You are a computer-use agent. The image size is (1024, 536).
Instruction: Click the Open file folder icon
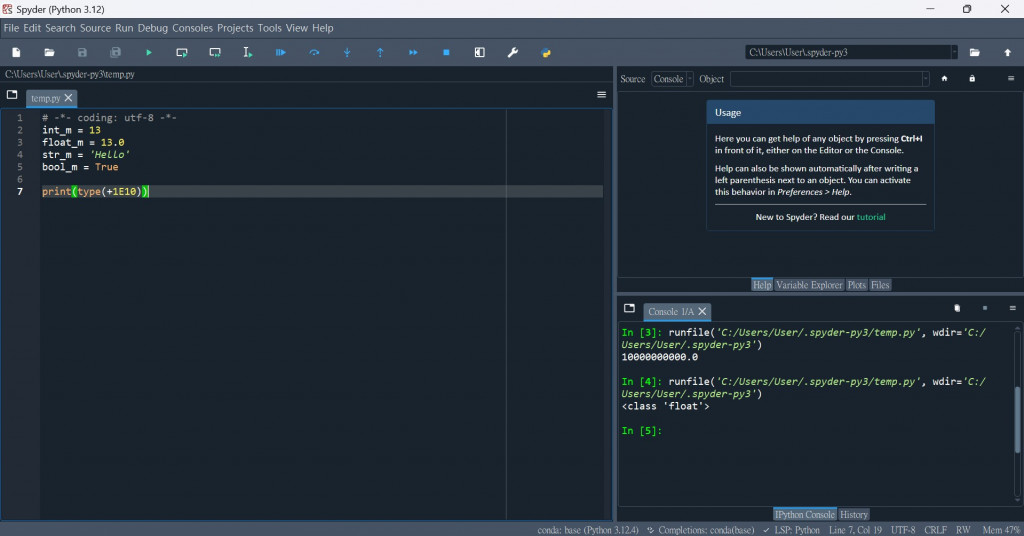pos(49,52)
